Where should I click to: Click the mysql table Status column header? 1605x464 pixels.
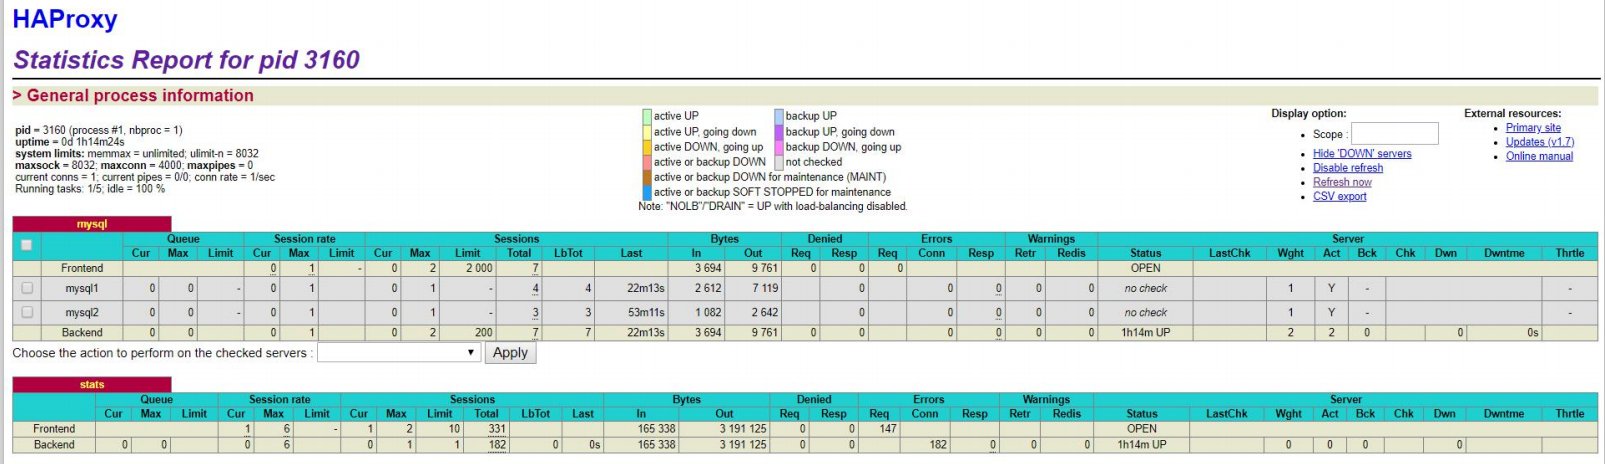pyautogui.click(x=1145, y=253)
